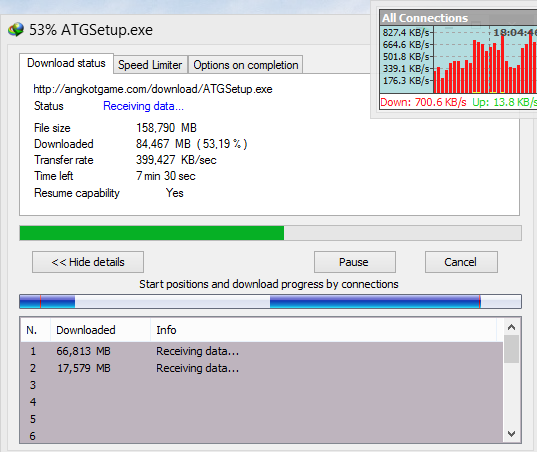Click All Connections title in network monitor
537x452 pixels.
coord(425,18)
